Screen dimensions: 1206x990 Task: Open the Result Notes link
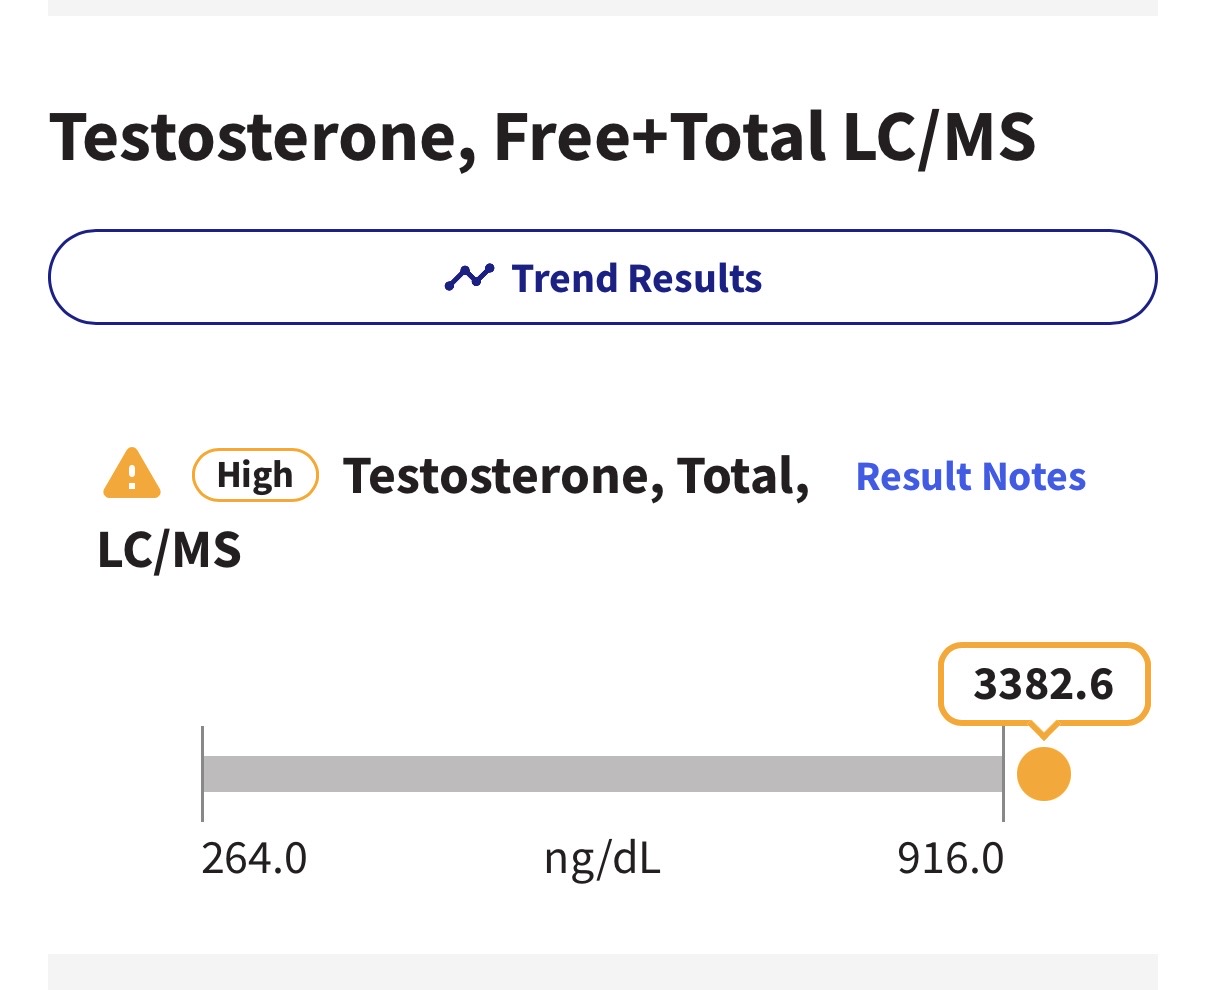tap(971, 477)
